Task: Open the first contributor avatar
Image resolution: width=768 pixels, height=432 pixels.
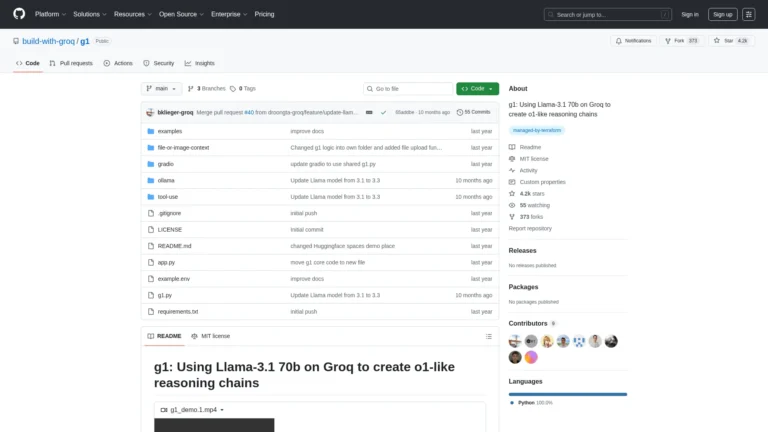Action: coord(515,341)
